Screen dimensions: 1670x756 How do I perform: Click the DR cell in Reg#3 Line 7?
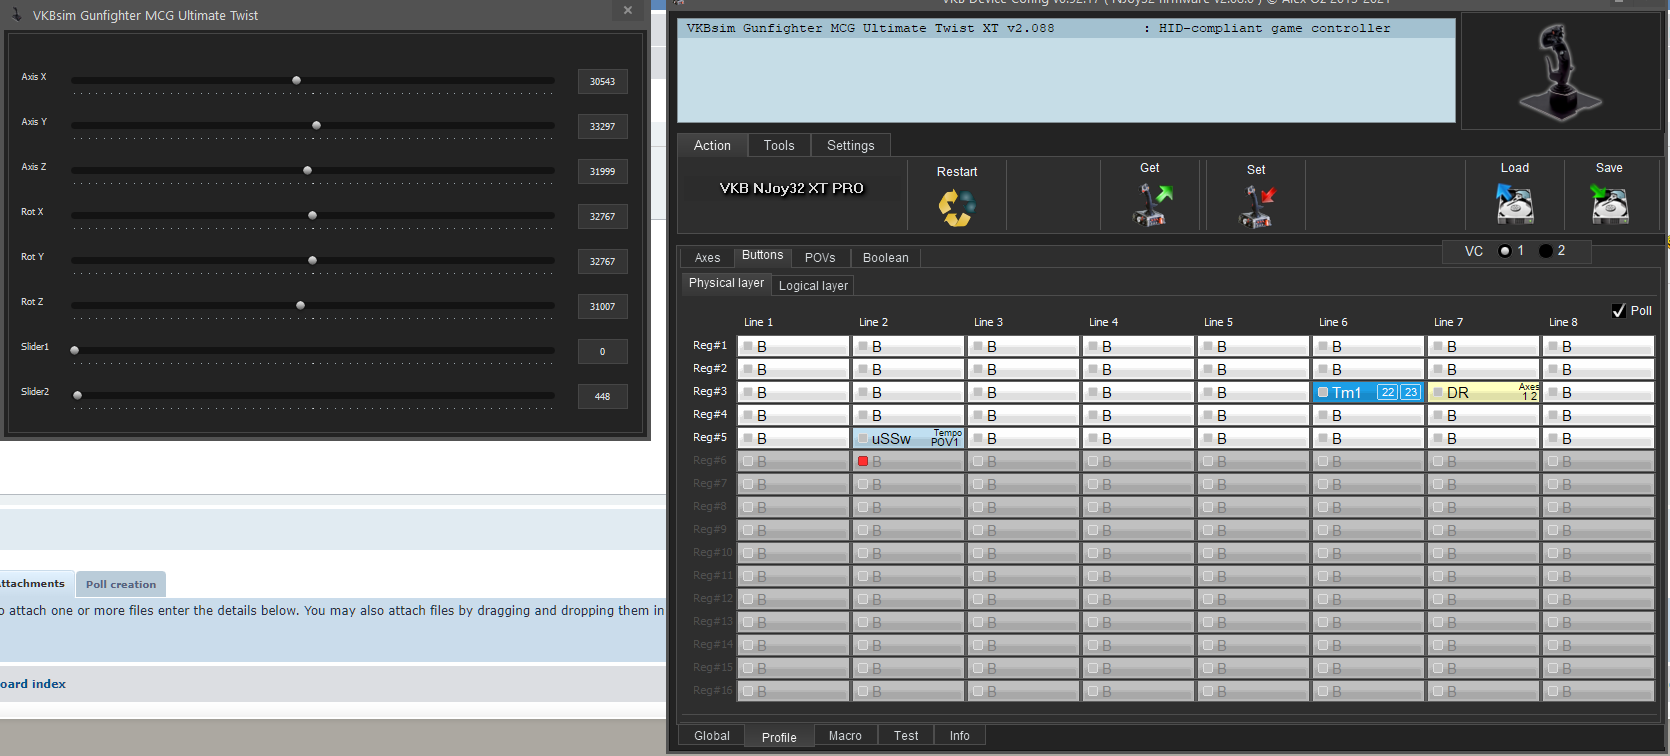pyautogui.click(x=1484, y=392)
